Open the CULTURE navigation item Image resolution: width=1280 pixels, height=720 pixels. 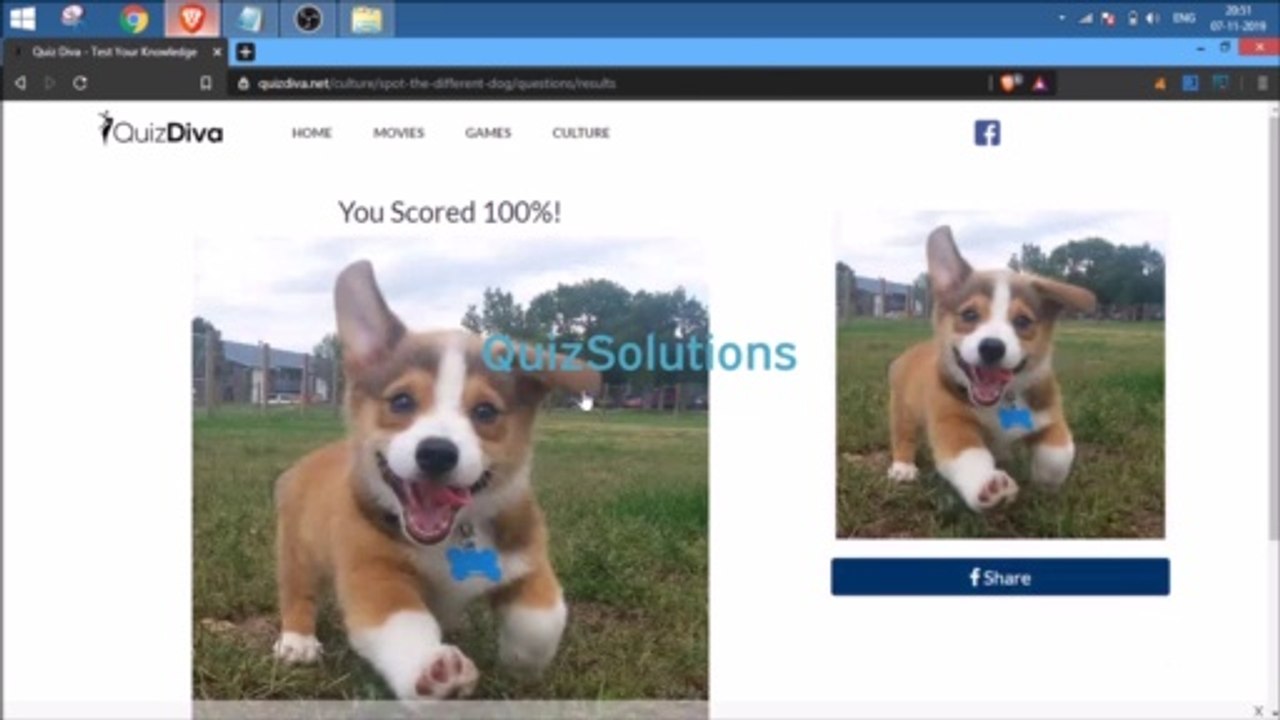coord(580,132)
